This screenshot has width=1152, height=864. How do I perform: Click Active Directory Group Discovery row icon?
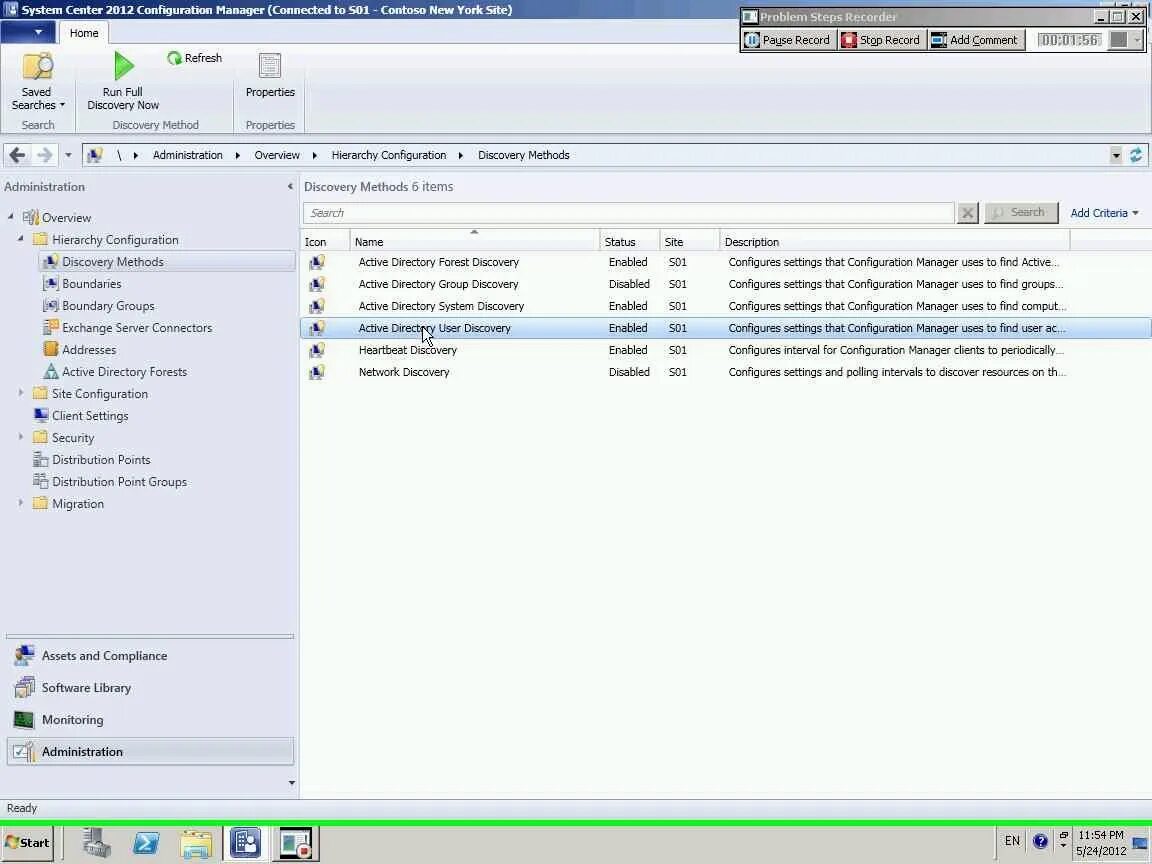tap(317, 284)
